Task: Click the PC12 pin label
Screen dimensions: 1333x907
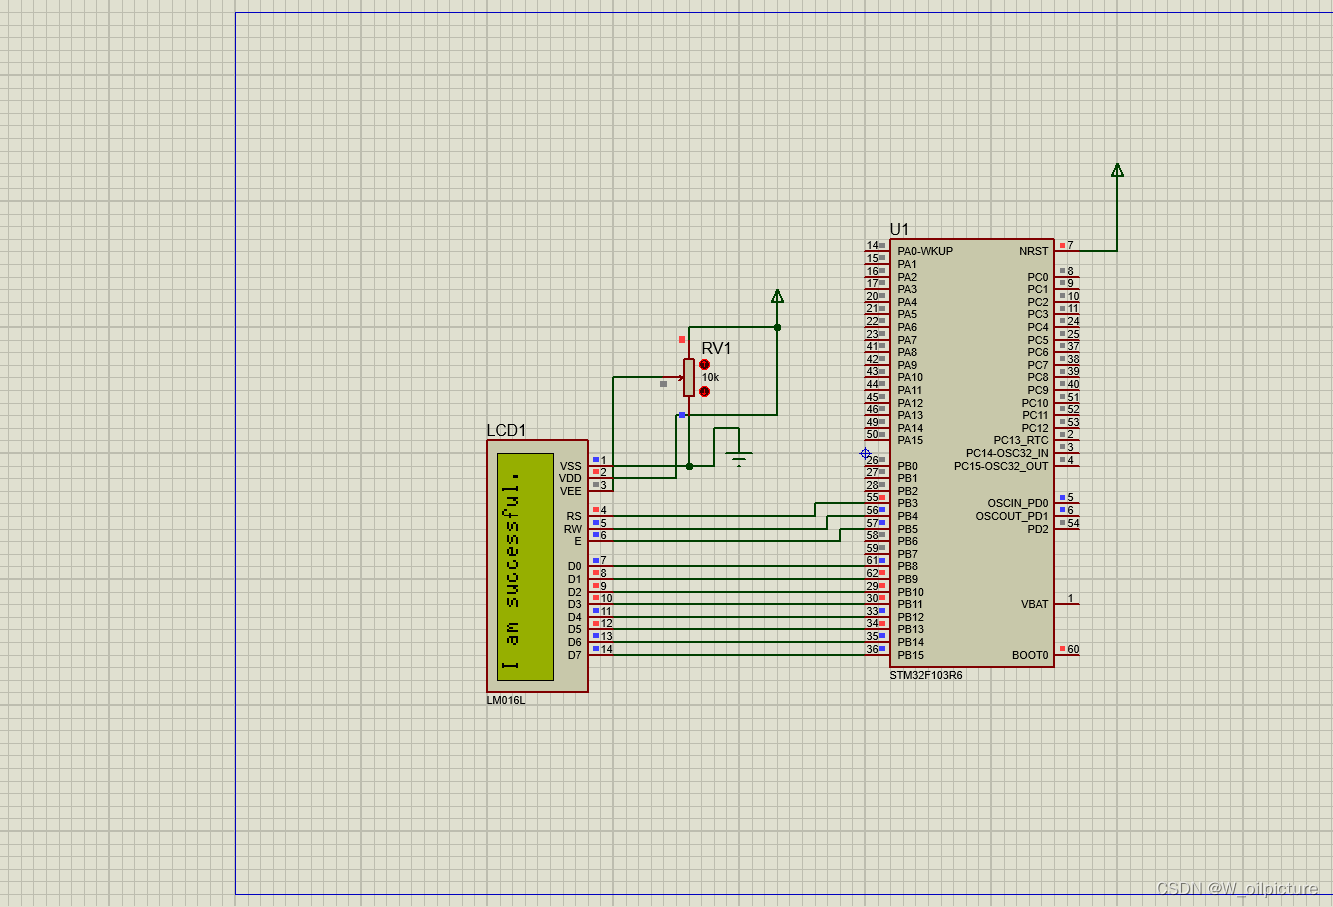Action: [x=1035, y=428]
